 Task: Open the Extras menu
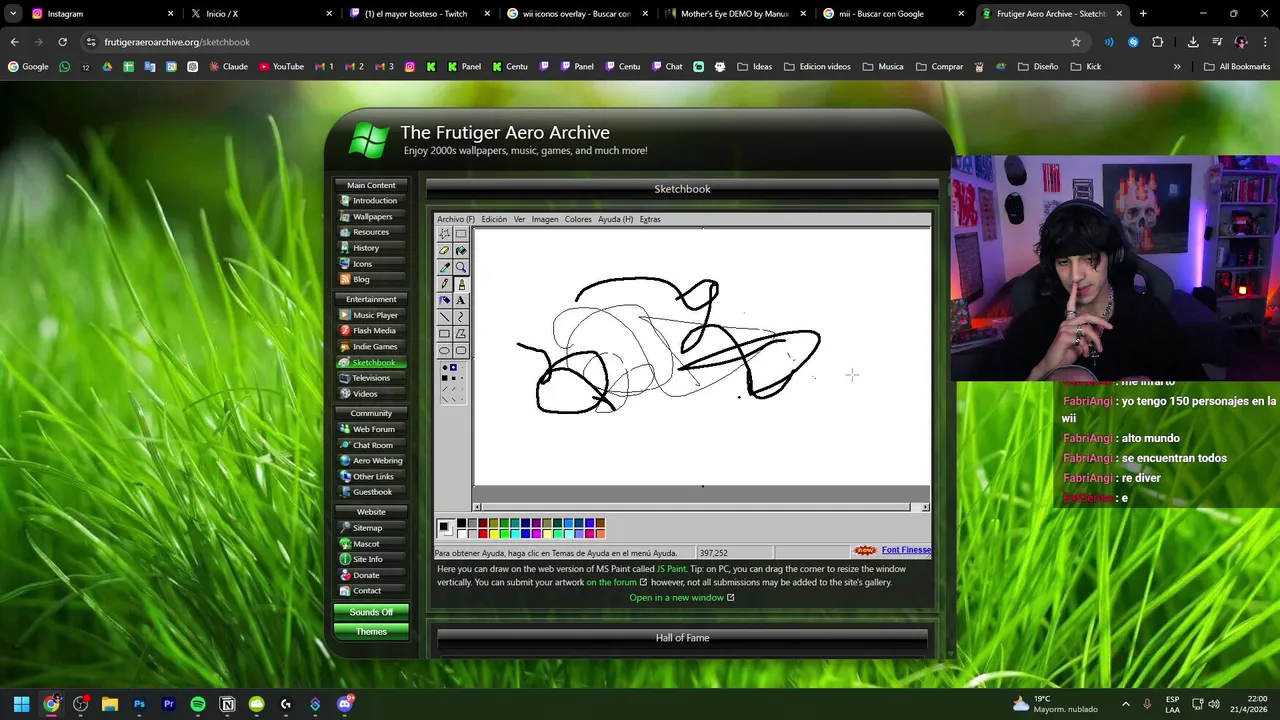coord(650,219)
